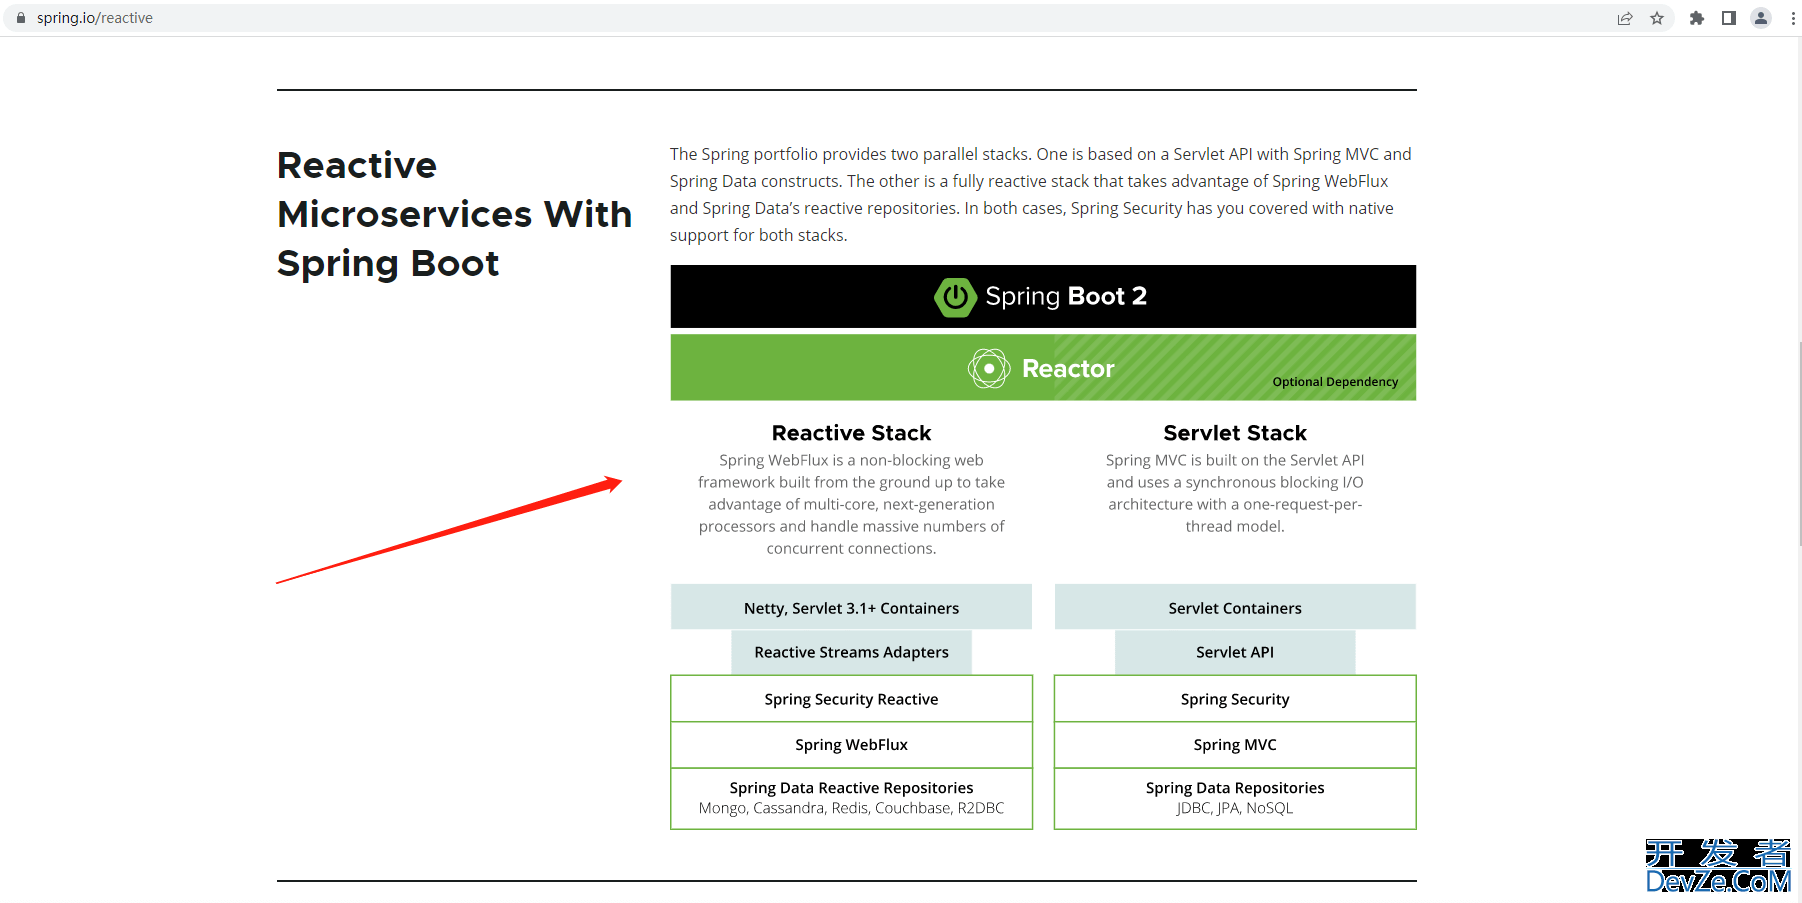
Task: Click the Servlet Stack heading
Action: click(1235, 433)
